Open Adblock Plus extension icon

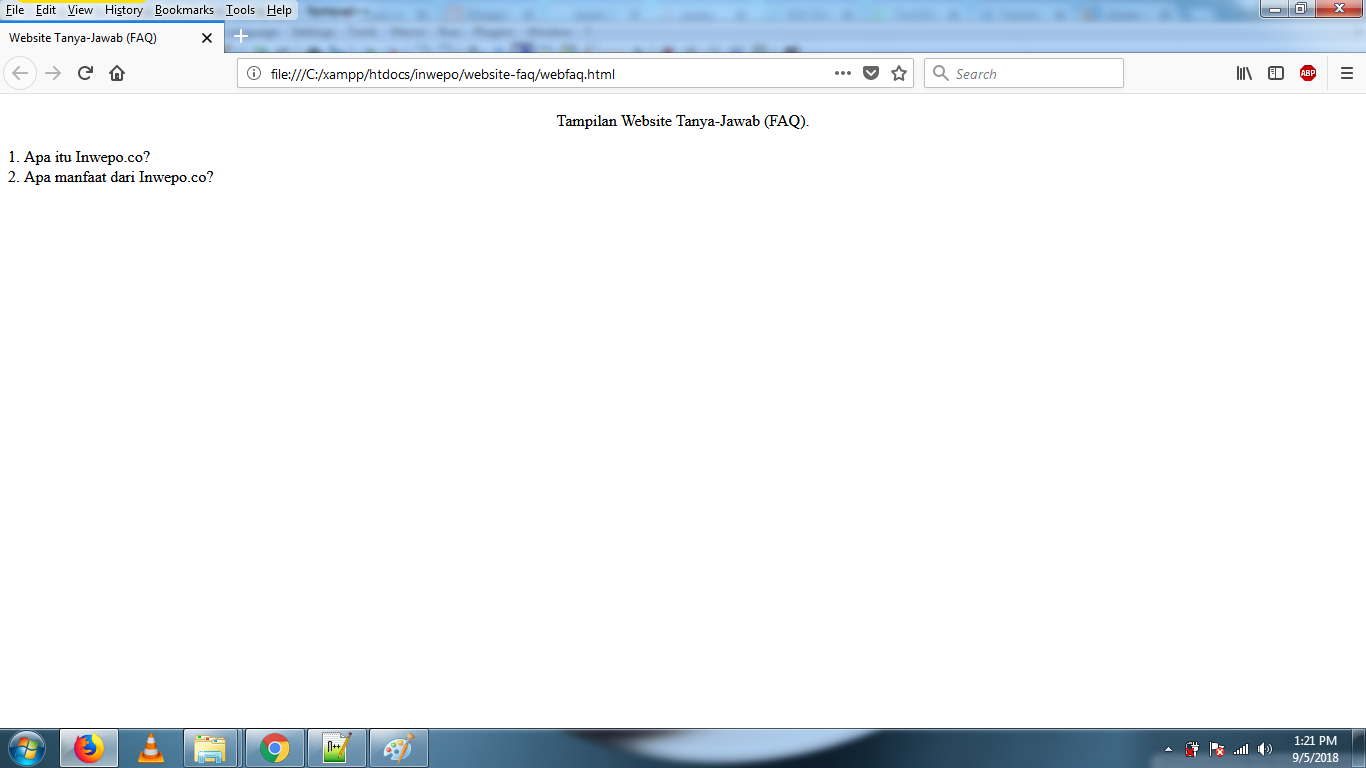(x=1308, y=73)
